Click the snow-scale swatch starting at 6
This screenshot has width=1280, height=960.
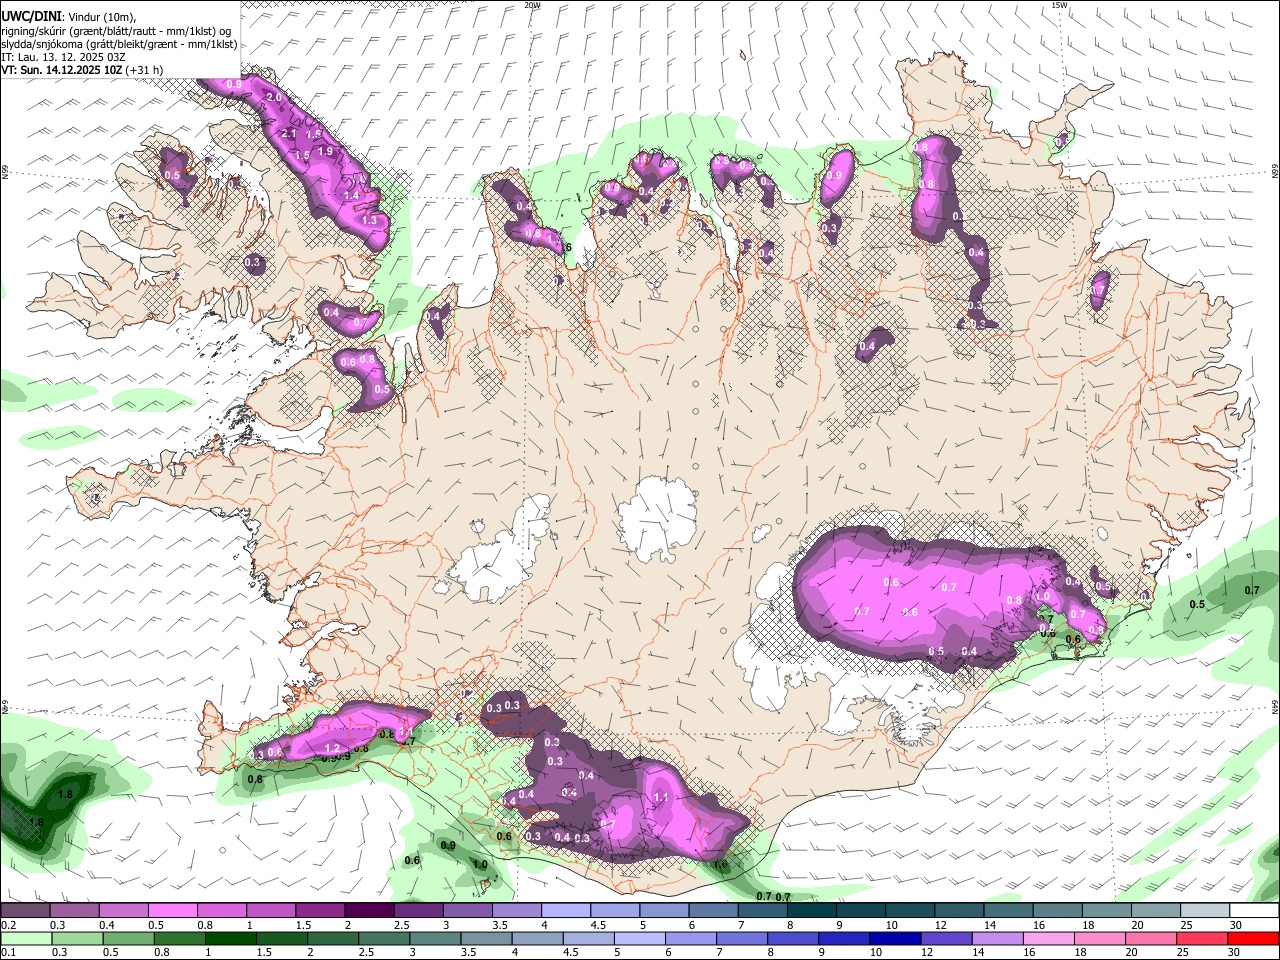[x=713, y=911]
